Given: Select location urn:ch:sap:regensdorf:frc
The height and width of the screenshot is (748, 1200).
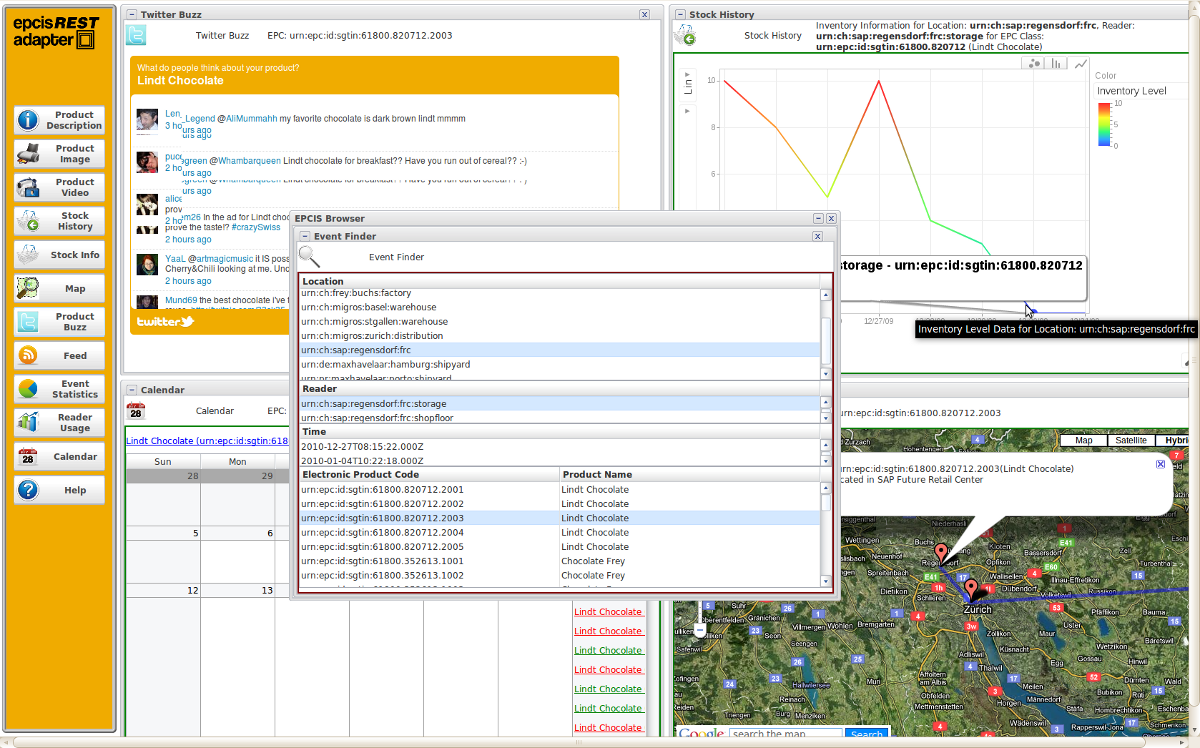Looking at the screenshot, I should tap(560, 350).
